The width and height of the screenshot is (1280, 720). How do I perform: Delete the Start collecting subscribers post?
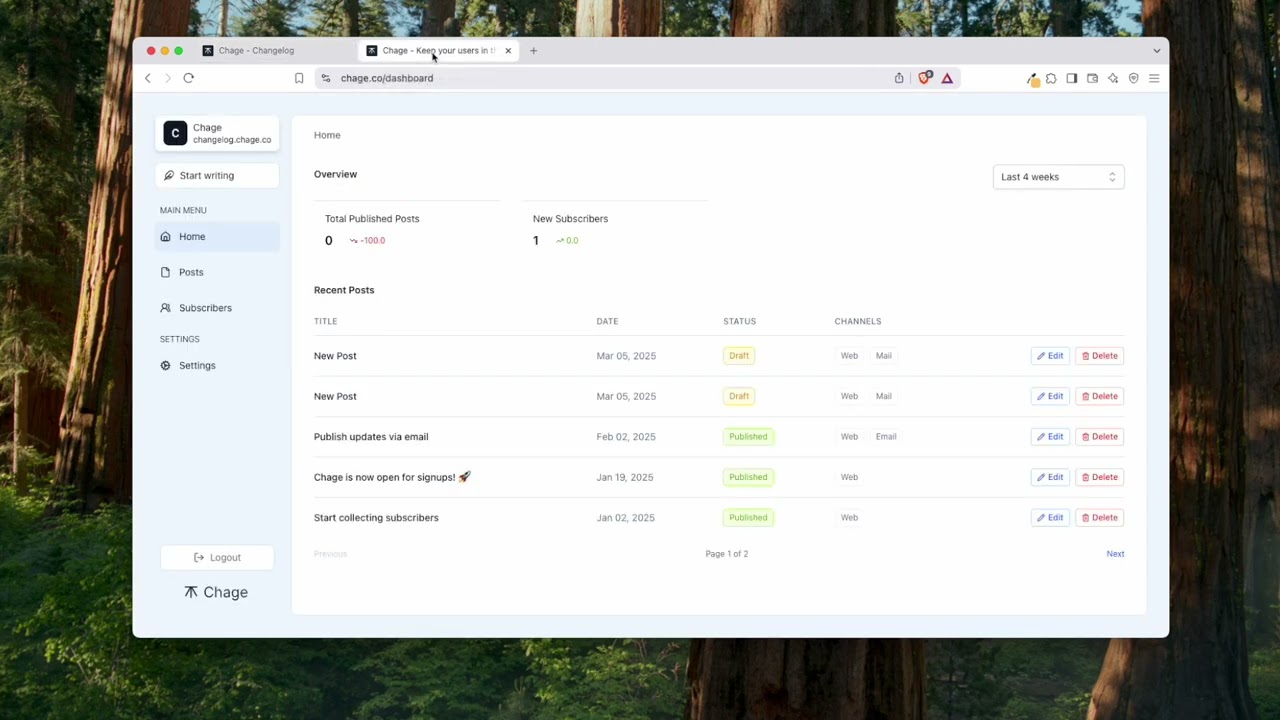coord(1099,518)
